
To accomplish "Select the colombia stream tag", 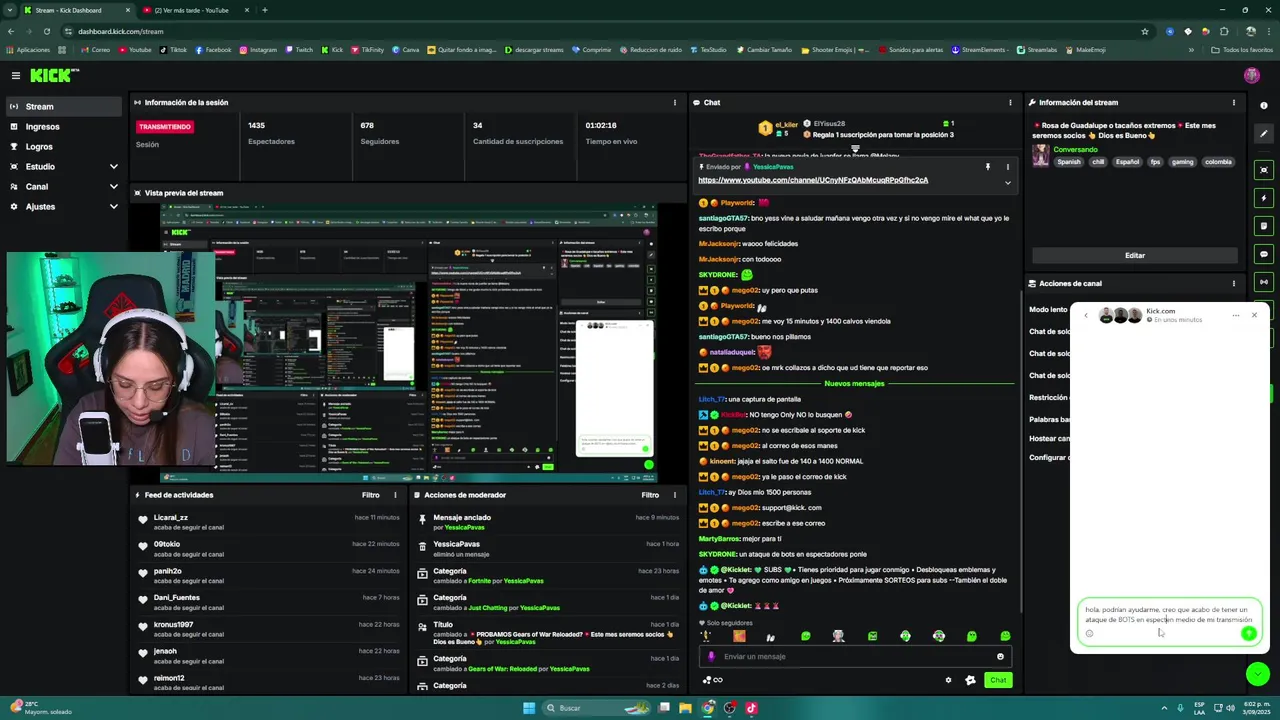I will pos(1218,162).
